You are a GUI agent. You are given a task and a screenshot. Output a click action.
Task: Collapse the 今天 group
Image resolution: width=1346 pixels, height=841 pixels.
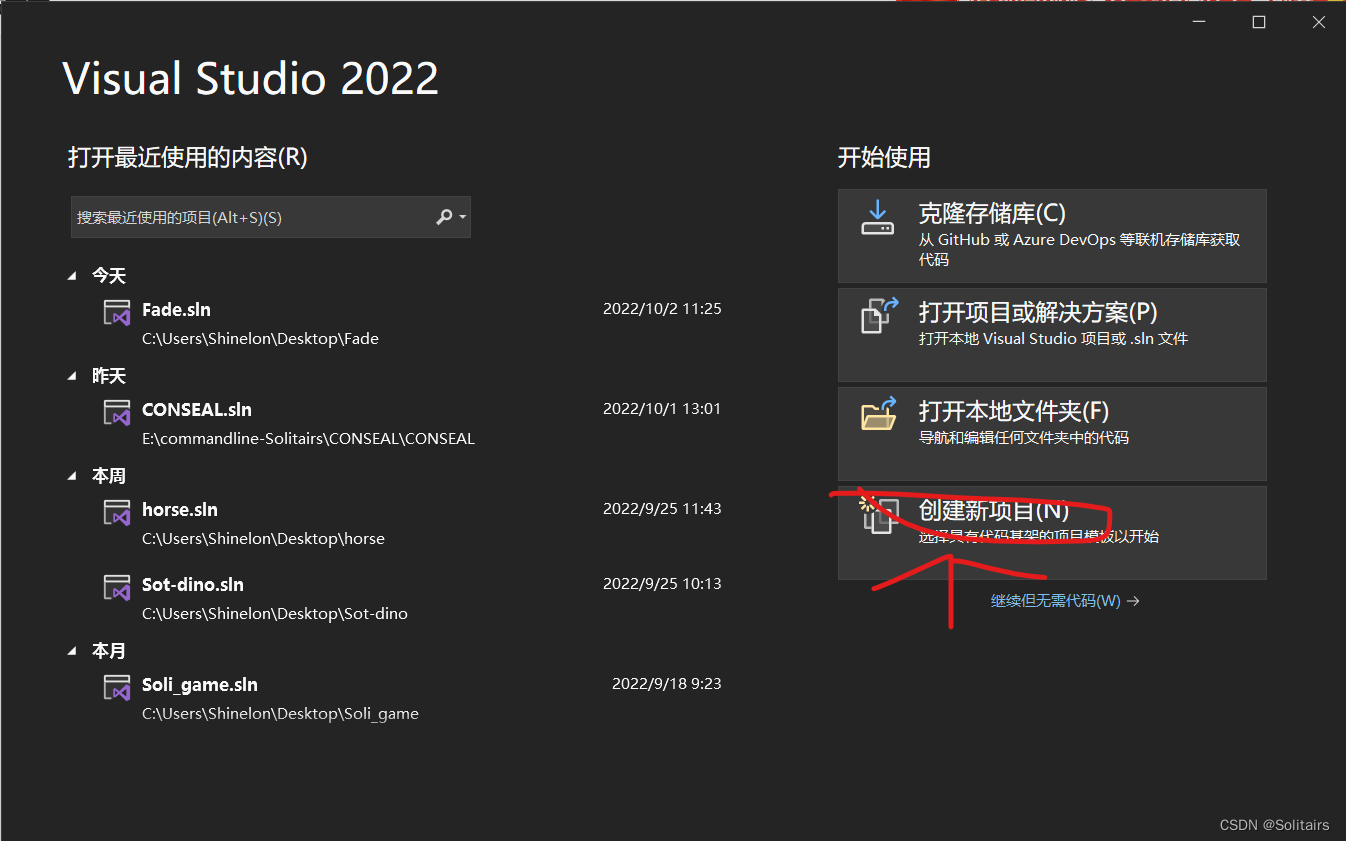72,275
